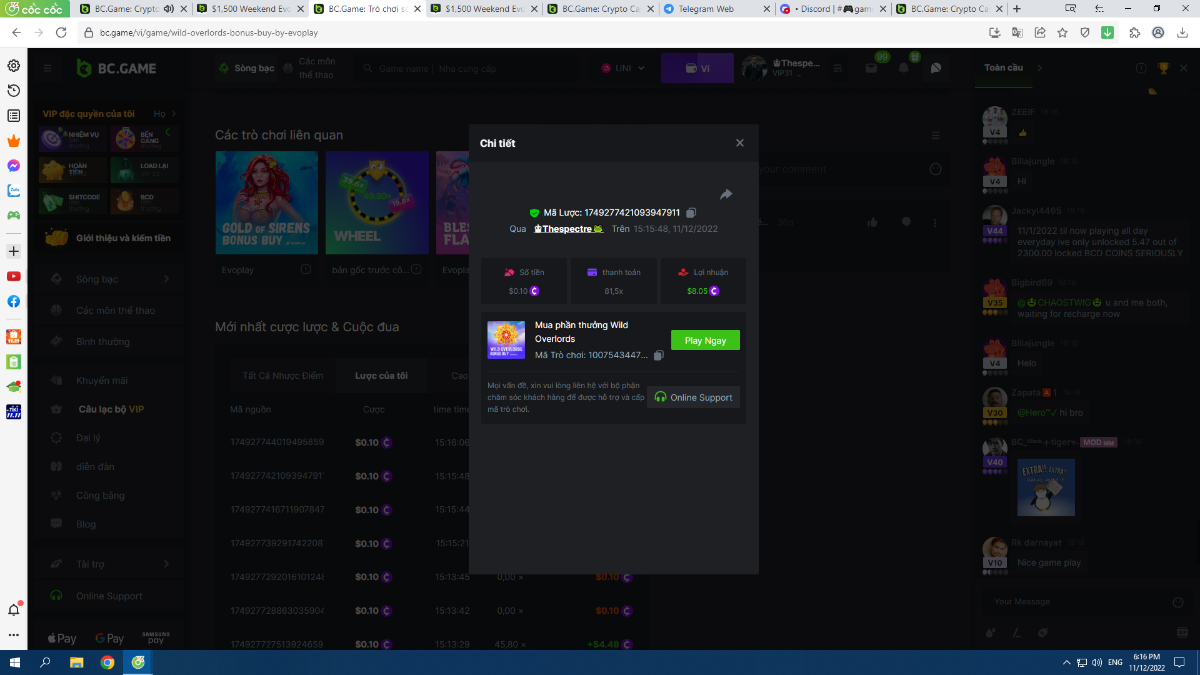Open Chrome from the Windows taskbar

107,662
